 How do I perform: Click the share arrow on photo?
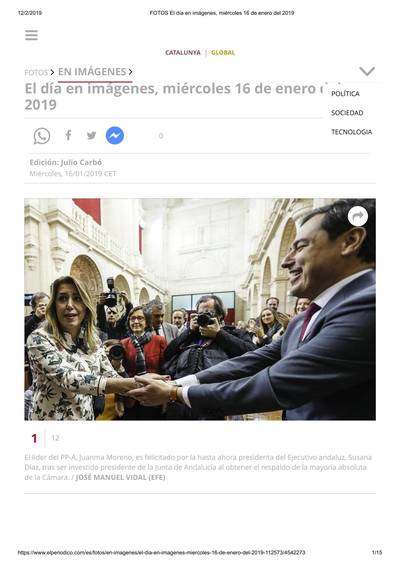tap(358, 217)
